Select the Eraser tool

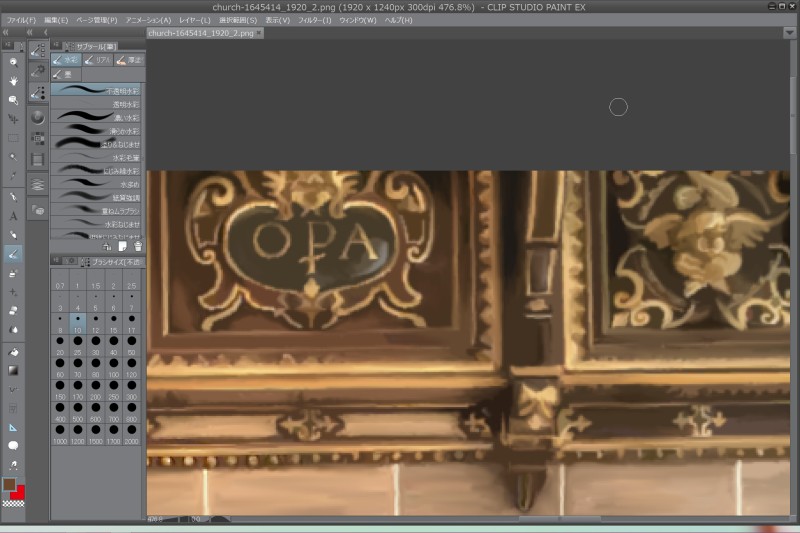click(x=13, y=310)
